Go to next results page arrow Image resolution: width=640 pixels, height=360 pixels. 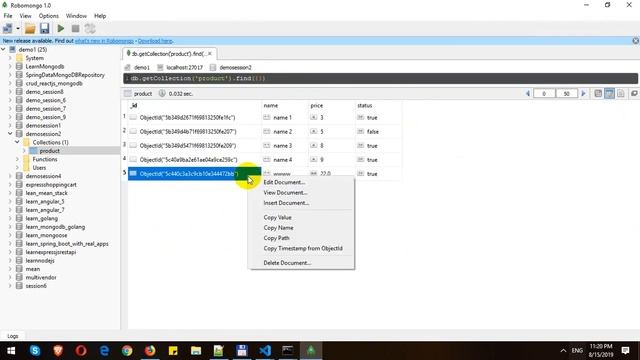click(x=583, y=93)
